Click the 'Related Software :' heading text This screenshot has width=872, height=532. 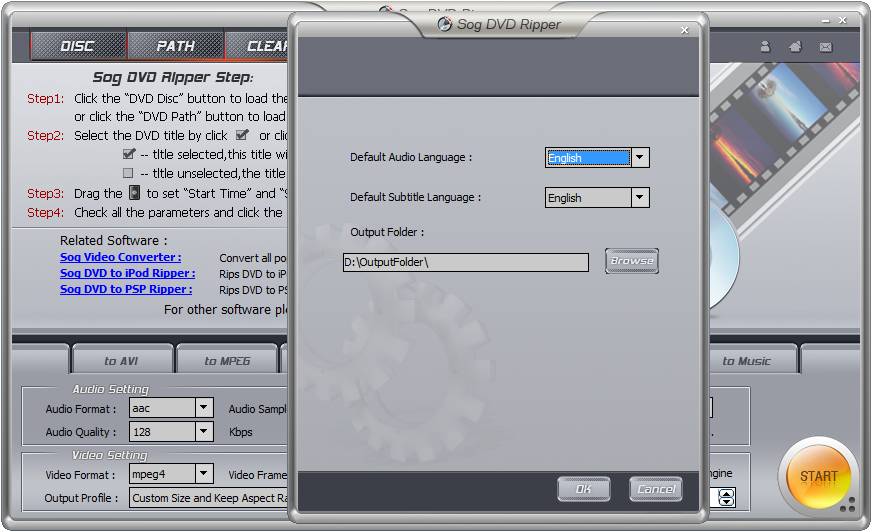point(113,241)
